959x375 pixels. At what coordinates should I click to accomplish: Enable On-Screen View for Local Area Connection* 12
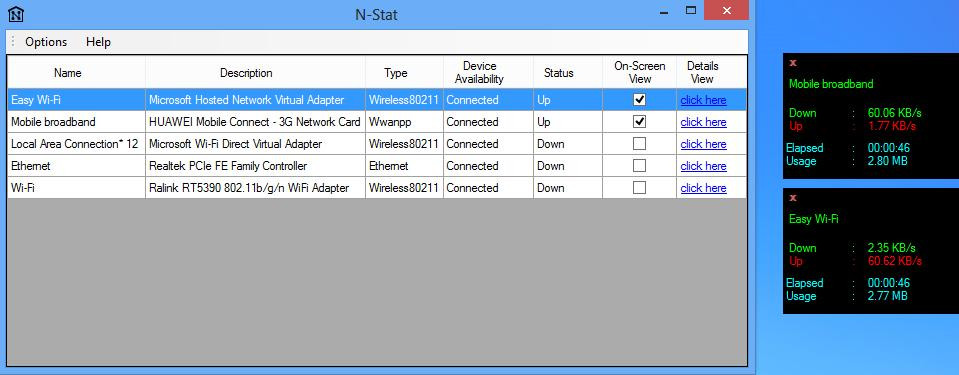[x=639, y=144]
